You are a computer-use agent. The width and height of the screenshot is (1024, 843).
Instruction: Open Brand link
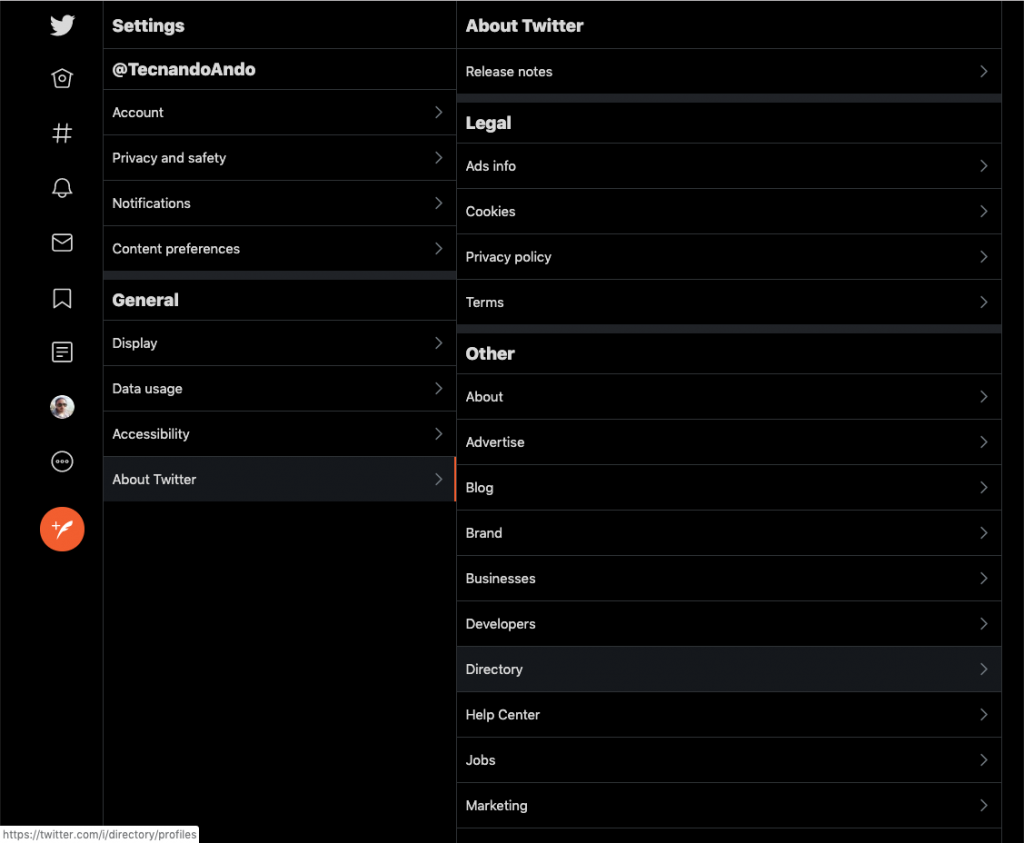click(729, 533)
